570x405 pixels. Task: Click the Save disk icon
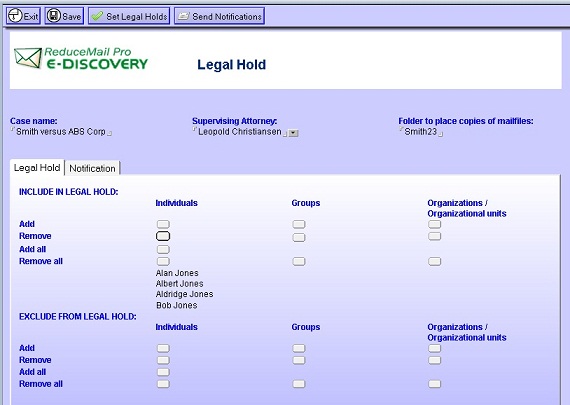(x=53, y=16)
